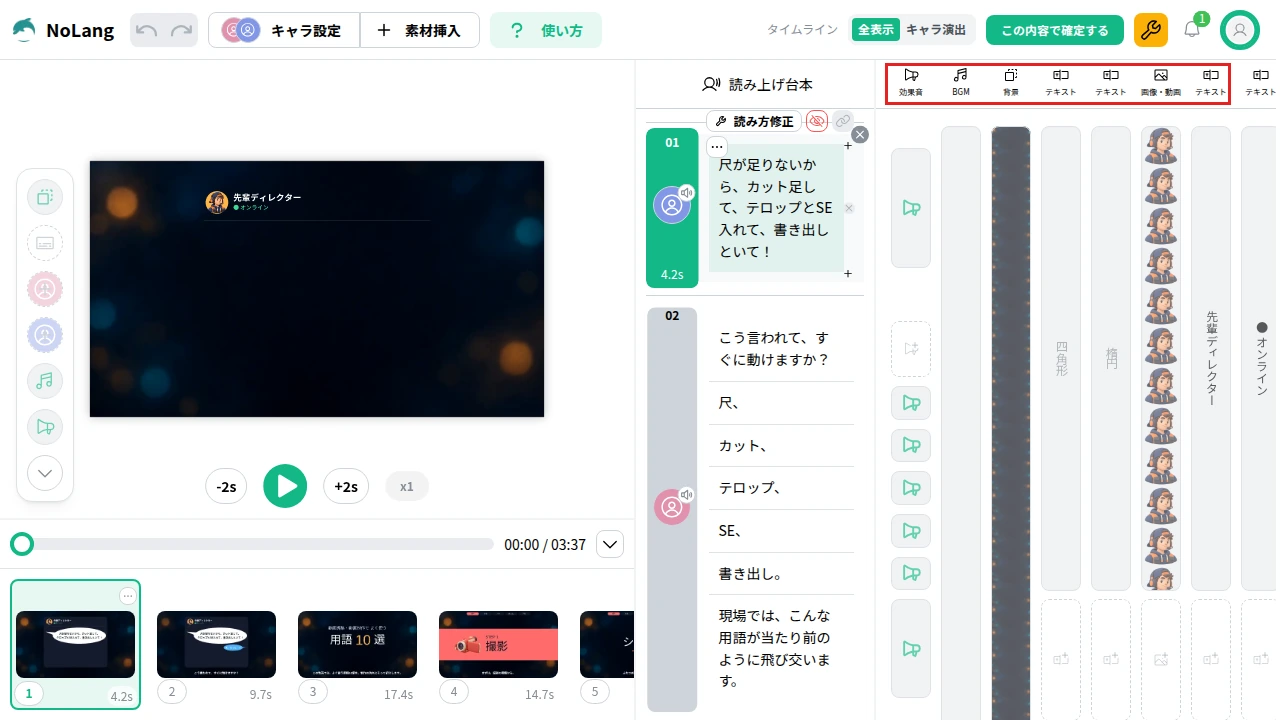Click the 四角形 text cell in timeline
1280x720 pixels.
1061,358
